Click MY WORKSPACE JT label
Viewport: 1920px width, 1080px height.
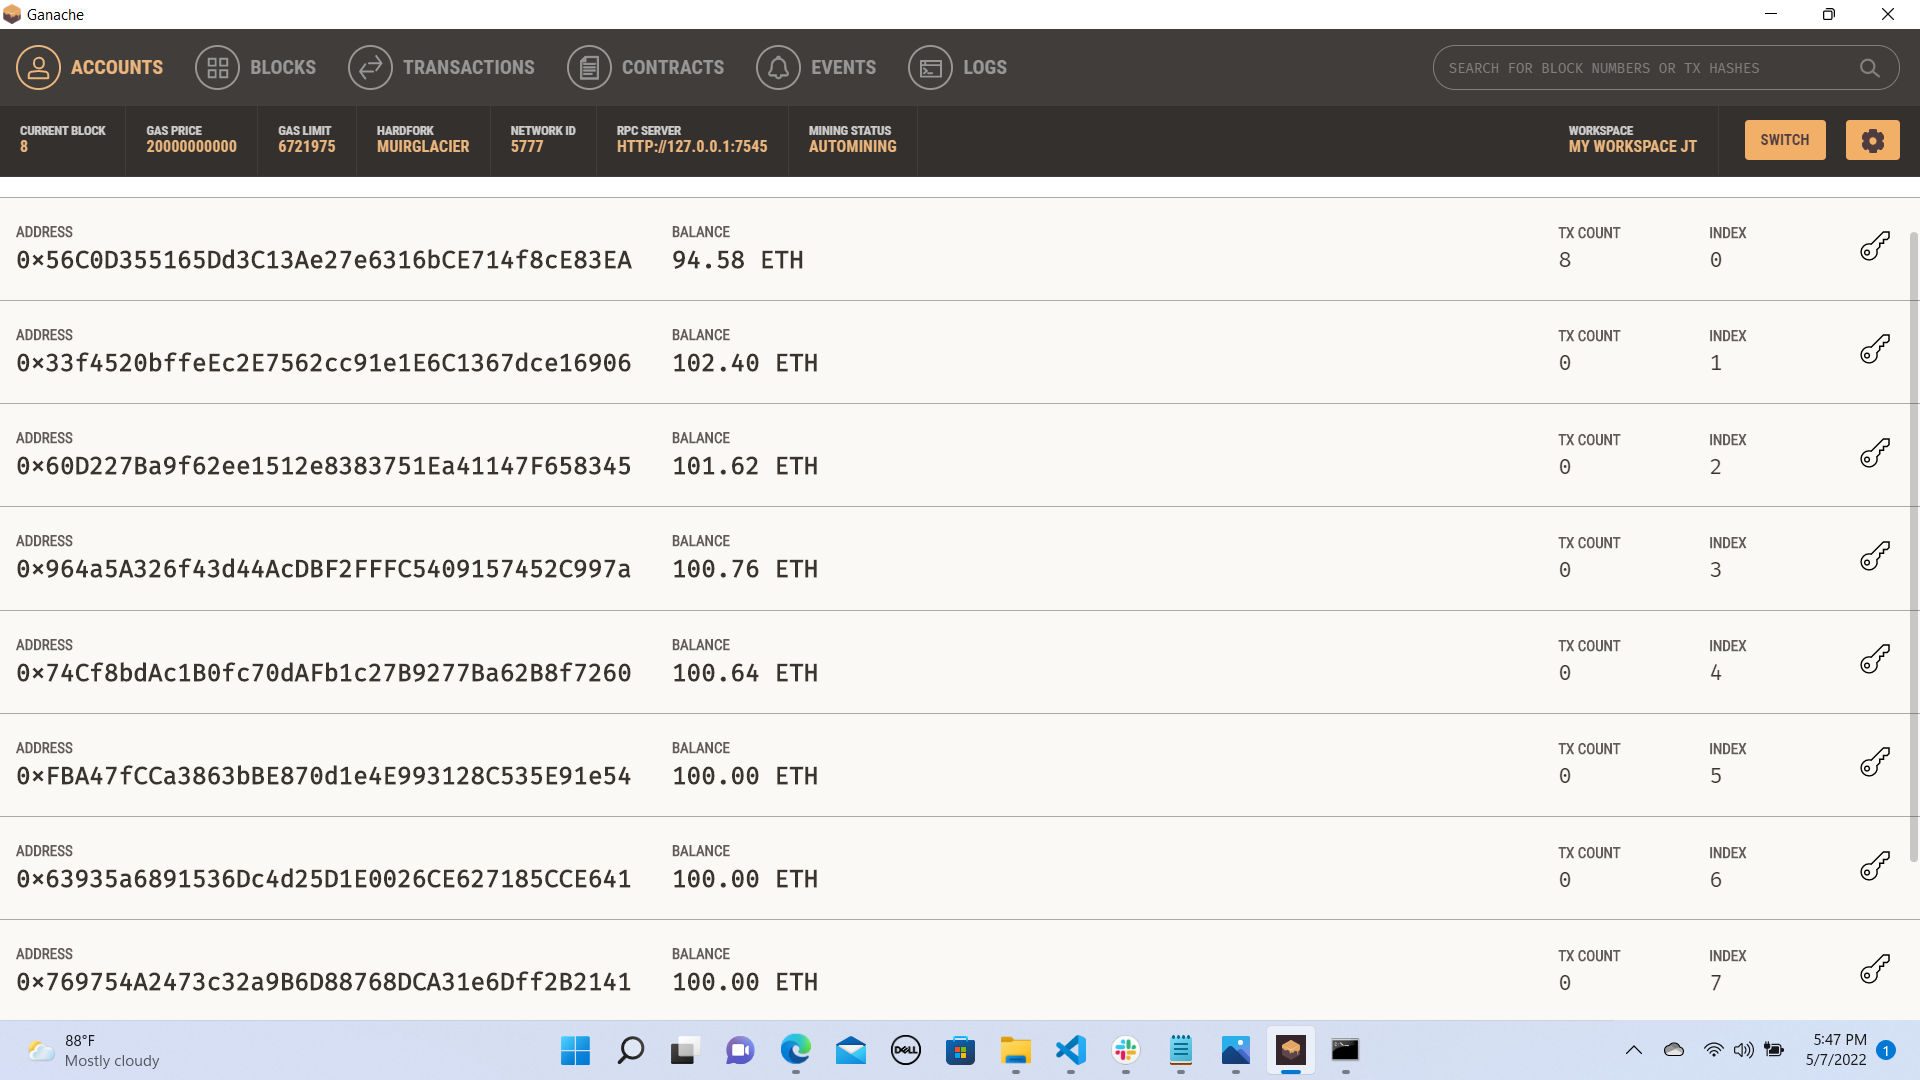[1632, 146]
